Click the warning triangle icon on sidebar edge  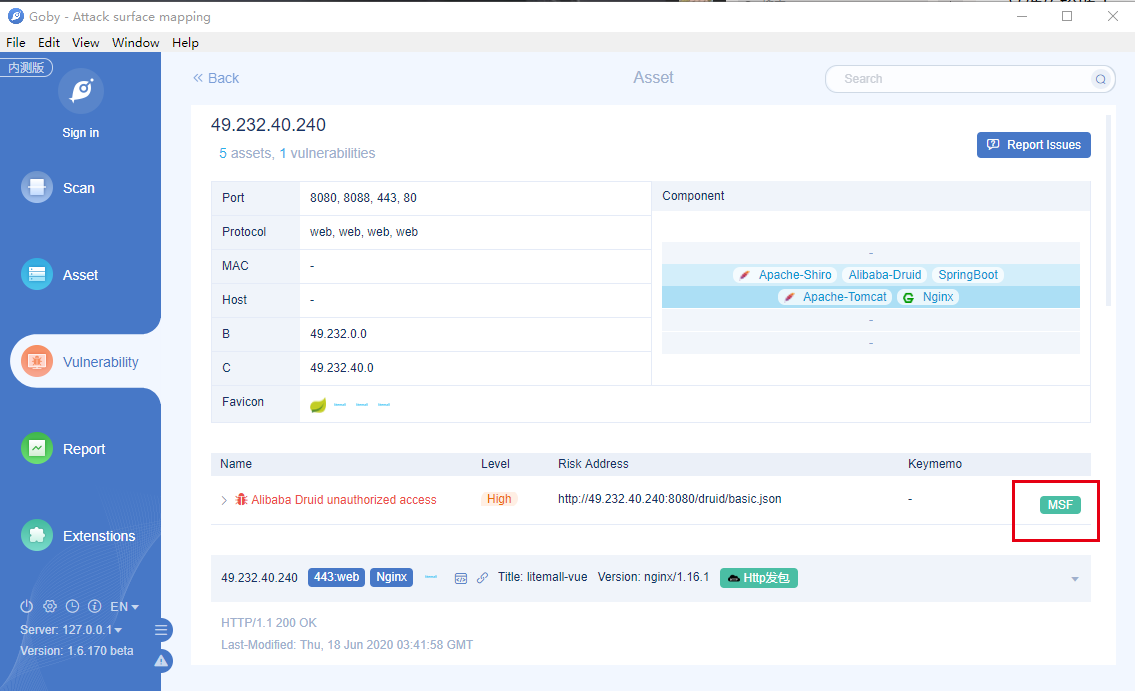click(x=161, y=661)
